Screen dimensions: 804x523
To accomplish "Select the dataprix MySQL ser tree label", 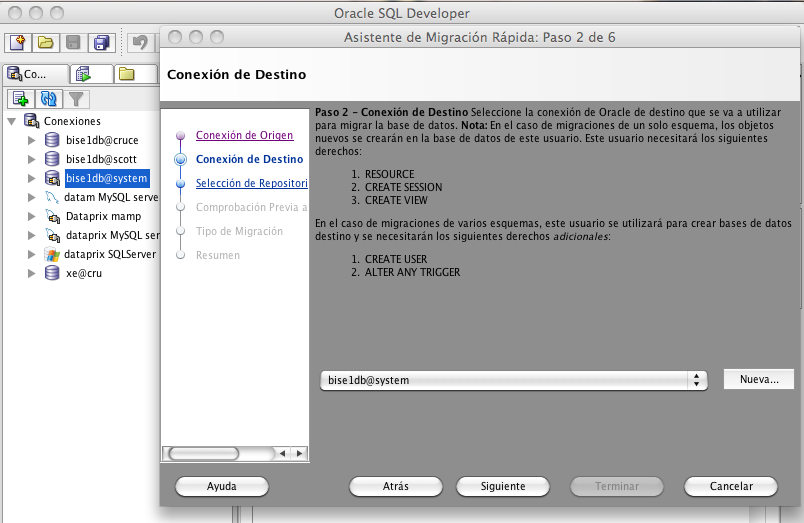I will click(112, 235).
